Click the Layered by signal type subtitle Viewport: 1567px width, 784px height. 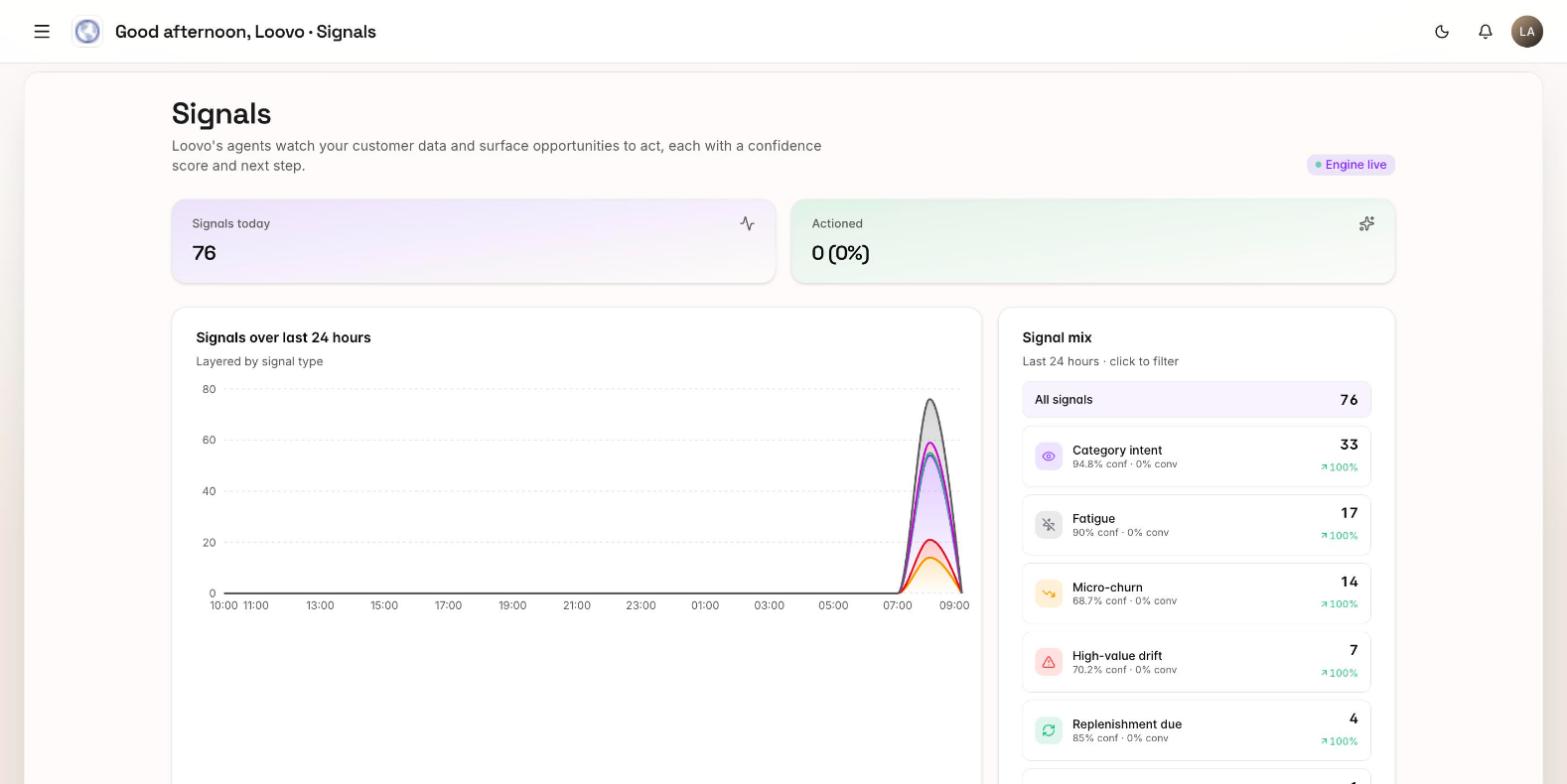point(259,362)
